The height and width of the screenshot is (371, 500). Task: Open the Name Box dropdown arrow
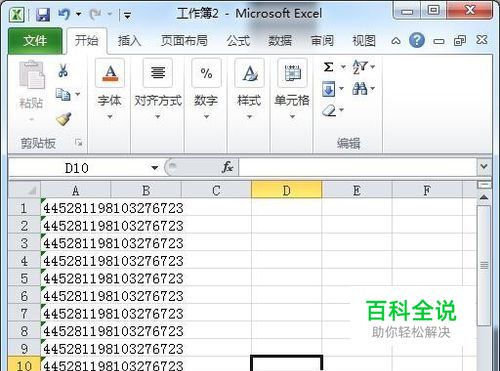pos(155,168)
